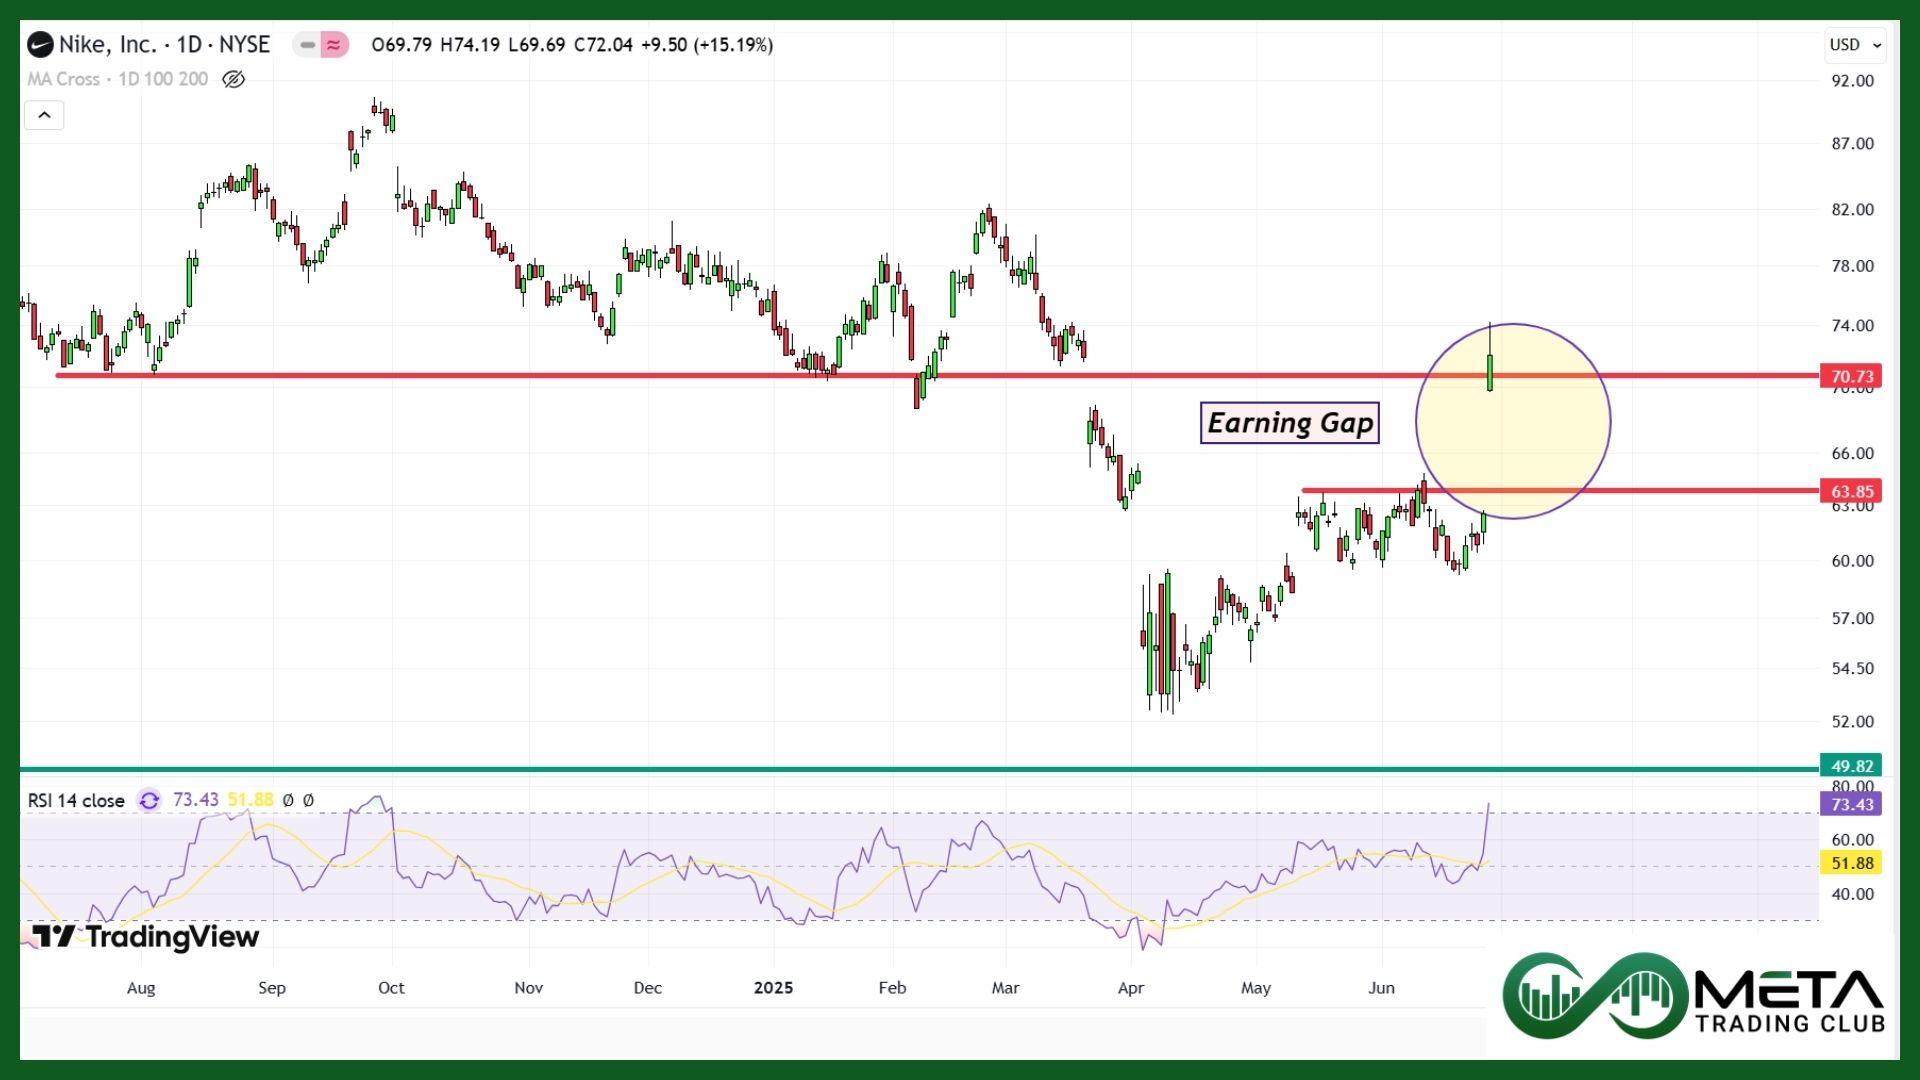Open the 1D interval in chart title

pyautogui.click(x=189, y=45)
